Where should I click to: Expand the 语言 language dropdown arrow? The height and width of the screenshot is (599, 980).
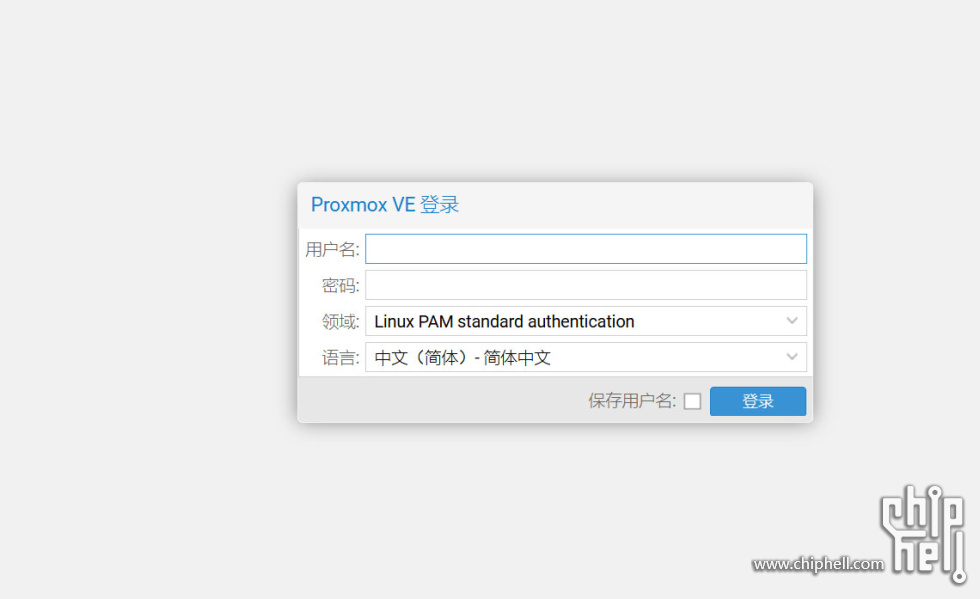click(792, 357)
